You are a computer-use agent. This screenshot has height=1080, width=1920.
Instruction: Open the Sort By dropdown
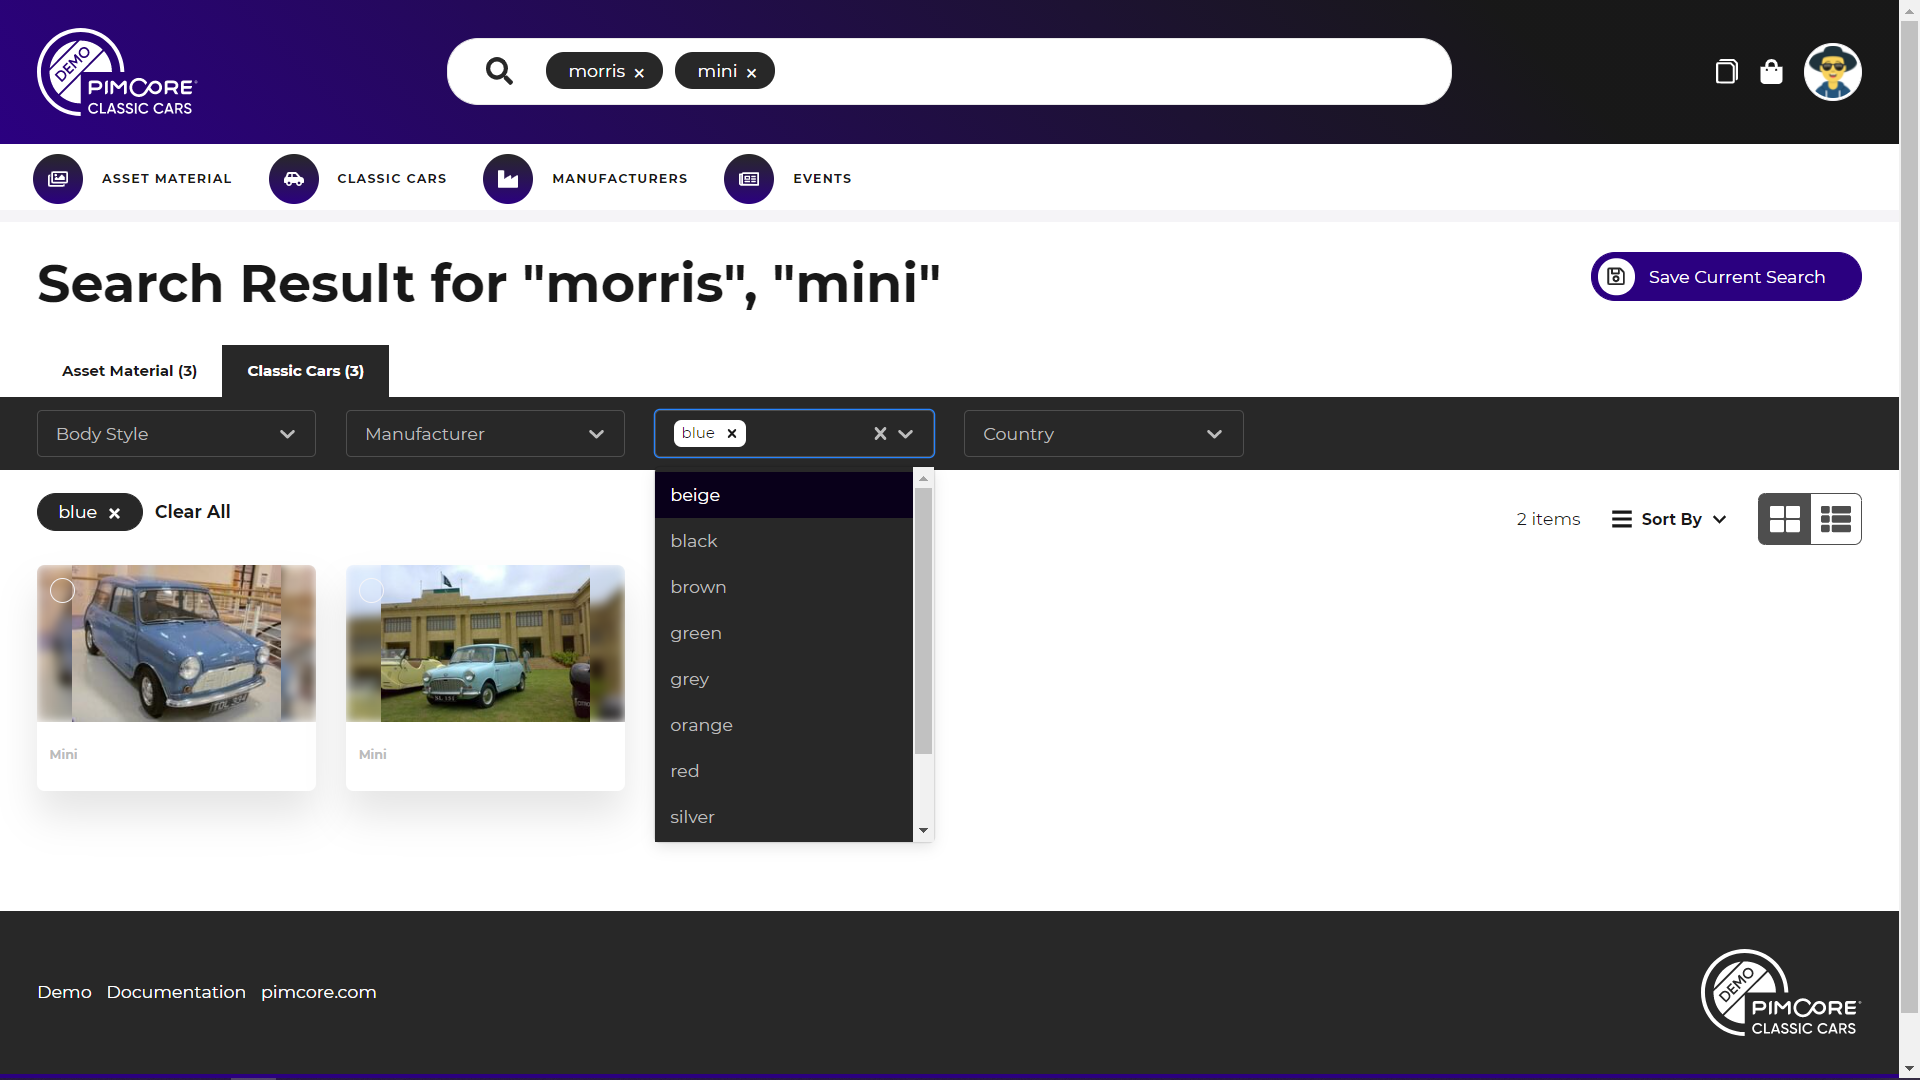click(1669, 519)
